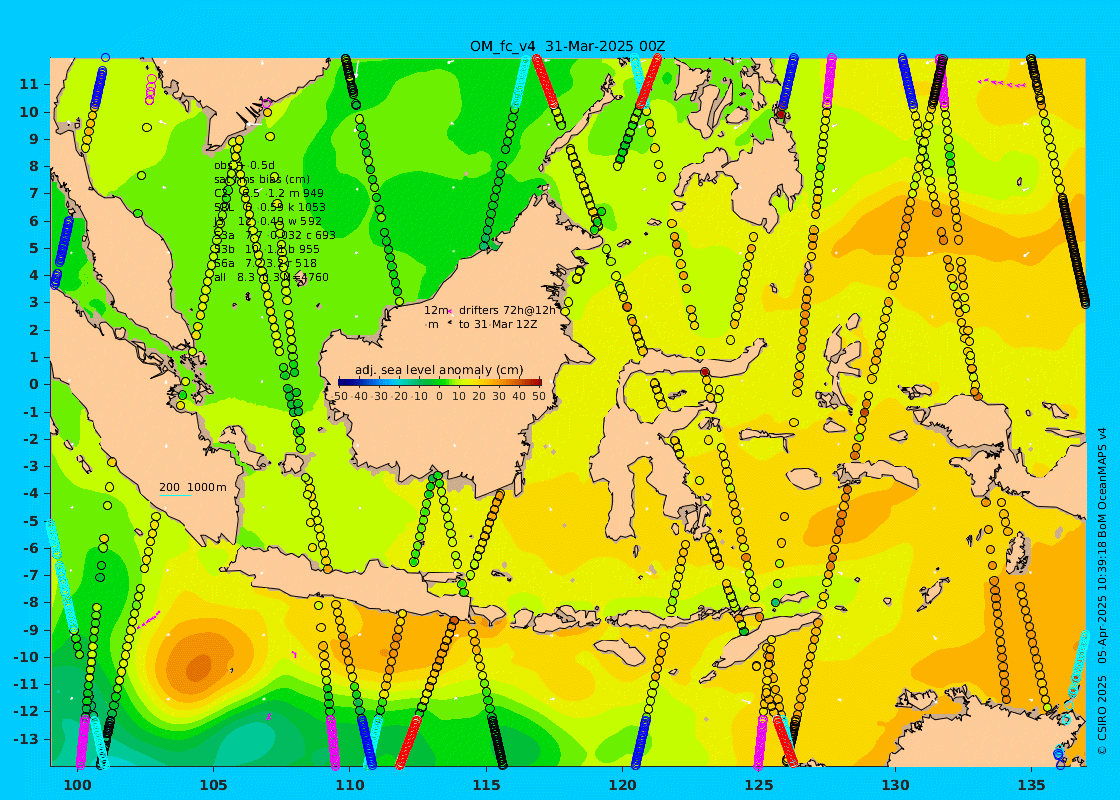Click the 0 tick label under the colorbar
Screen dimensions: 1120x800
tap(439, 396)
